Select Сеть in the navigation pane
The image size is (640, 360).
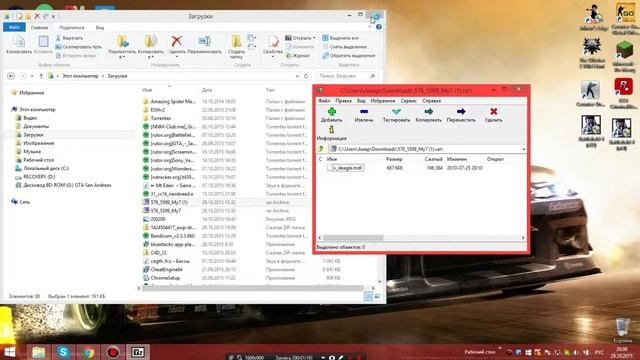20,202
